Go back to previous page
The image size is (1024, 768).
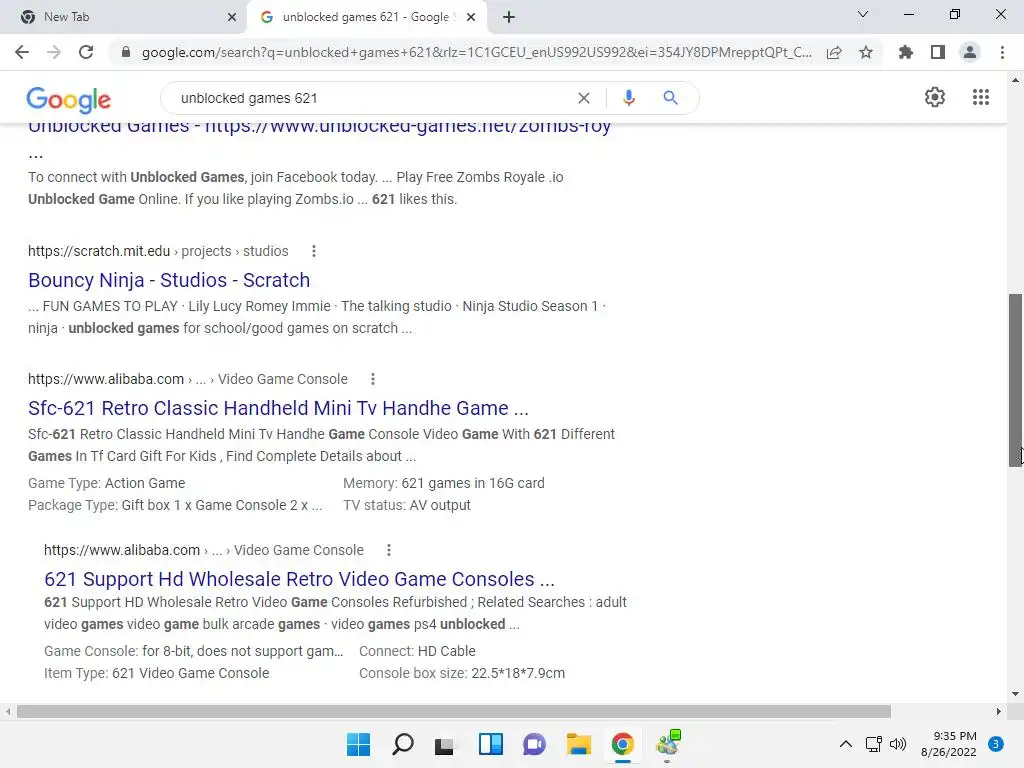[22, 52]
